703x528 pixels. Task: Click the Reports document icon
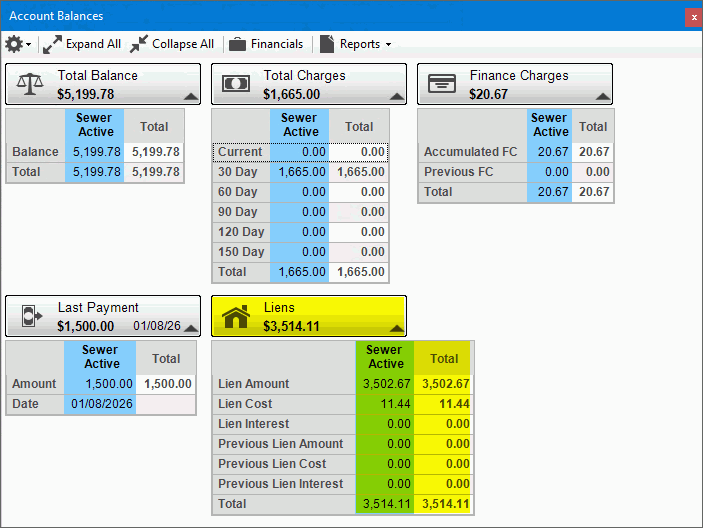pyautogui.click(x=327, y=44)
